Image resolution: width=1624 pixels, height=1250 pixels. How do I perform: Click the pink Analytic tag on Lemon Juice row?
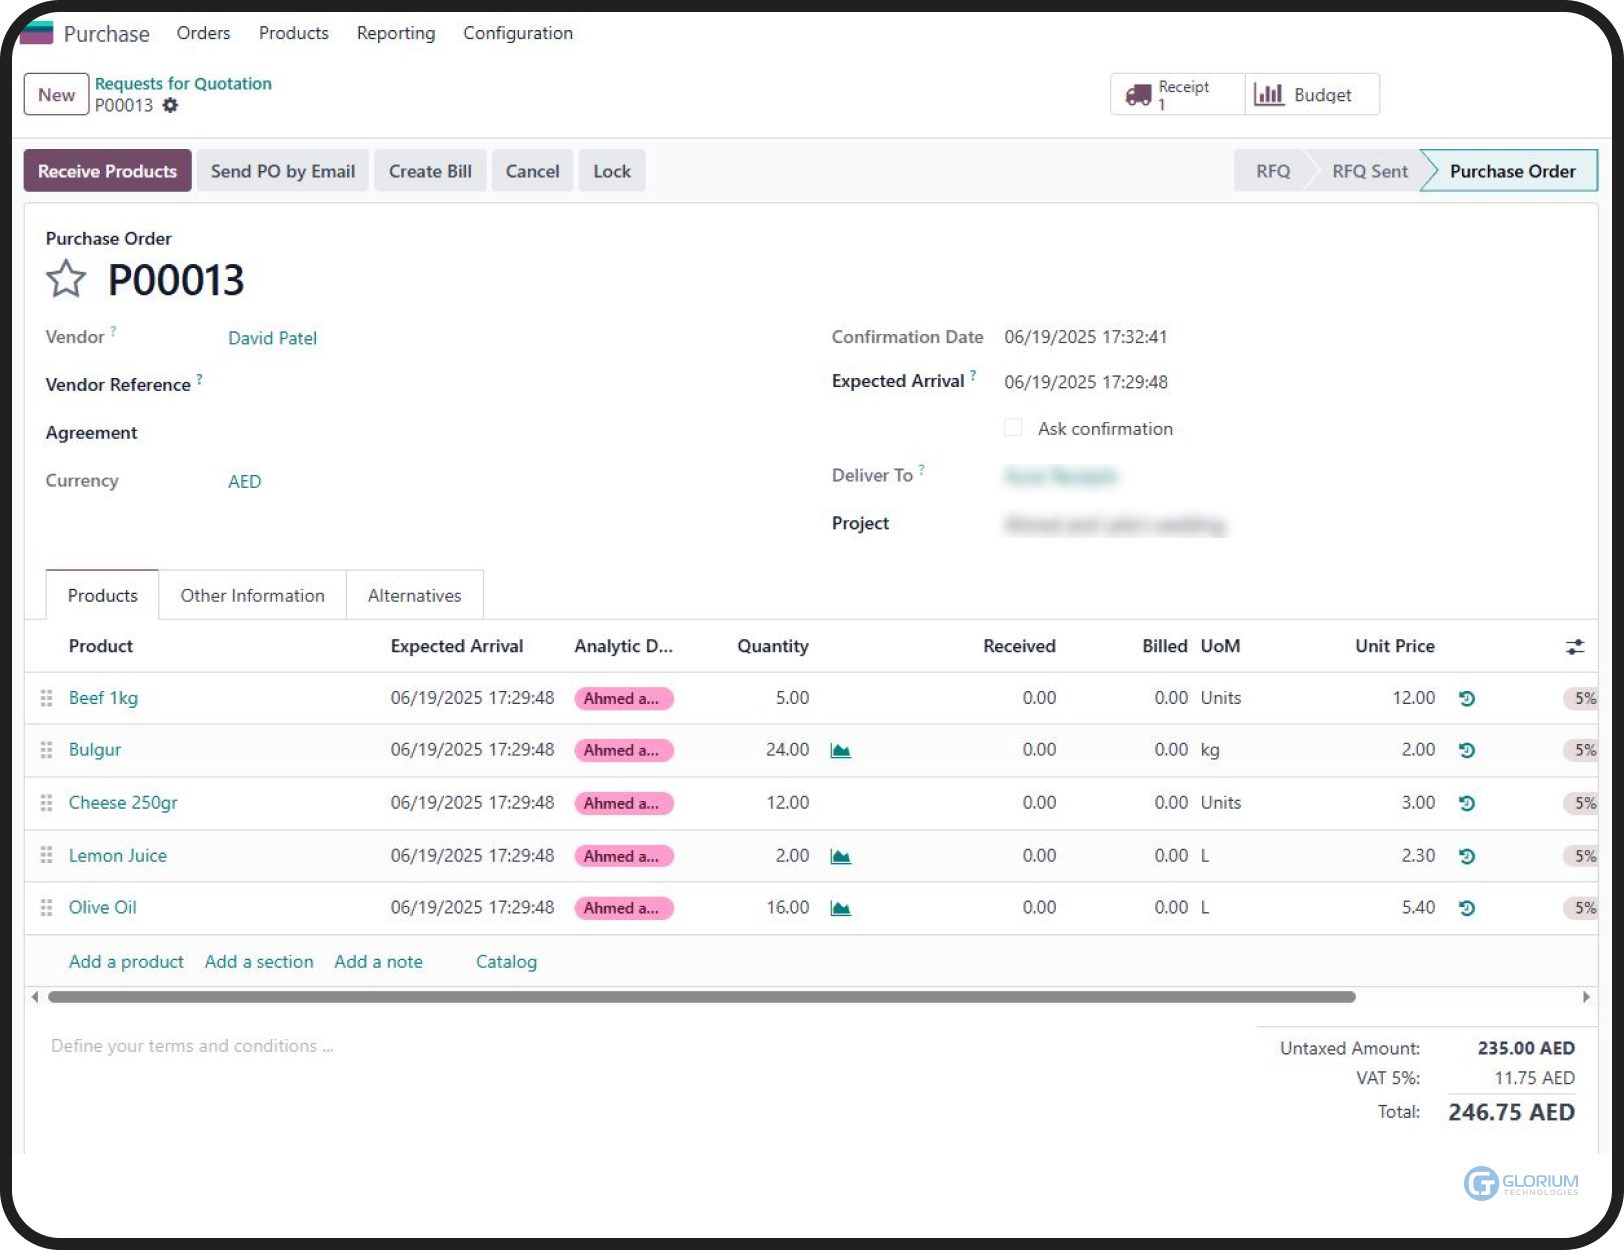(623, 856)
